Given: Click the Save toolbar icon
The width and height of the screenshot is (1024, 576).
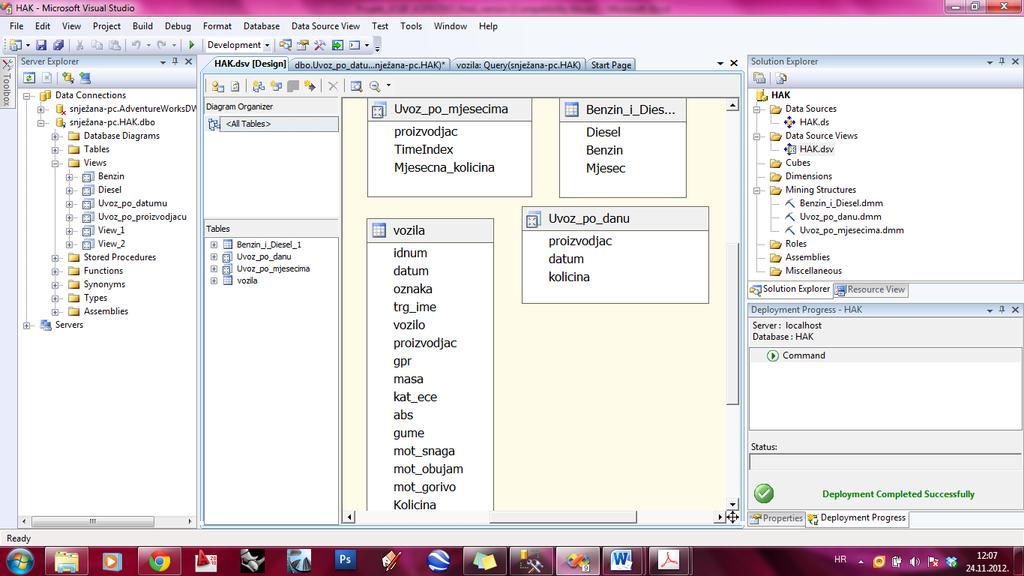Looking at the screenshot, I should (x=41, y=45).
